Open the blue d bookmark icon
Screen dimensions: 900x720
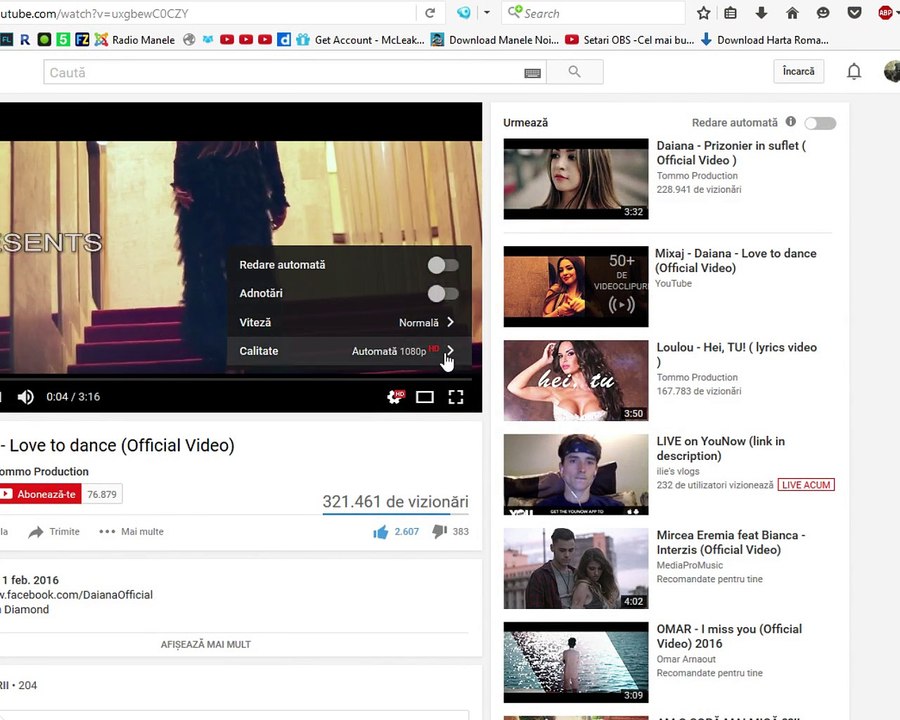pyautogui.click(x=284, y=40)
